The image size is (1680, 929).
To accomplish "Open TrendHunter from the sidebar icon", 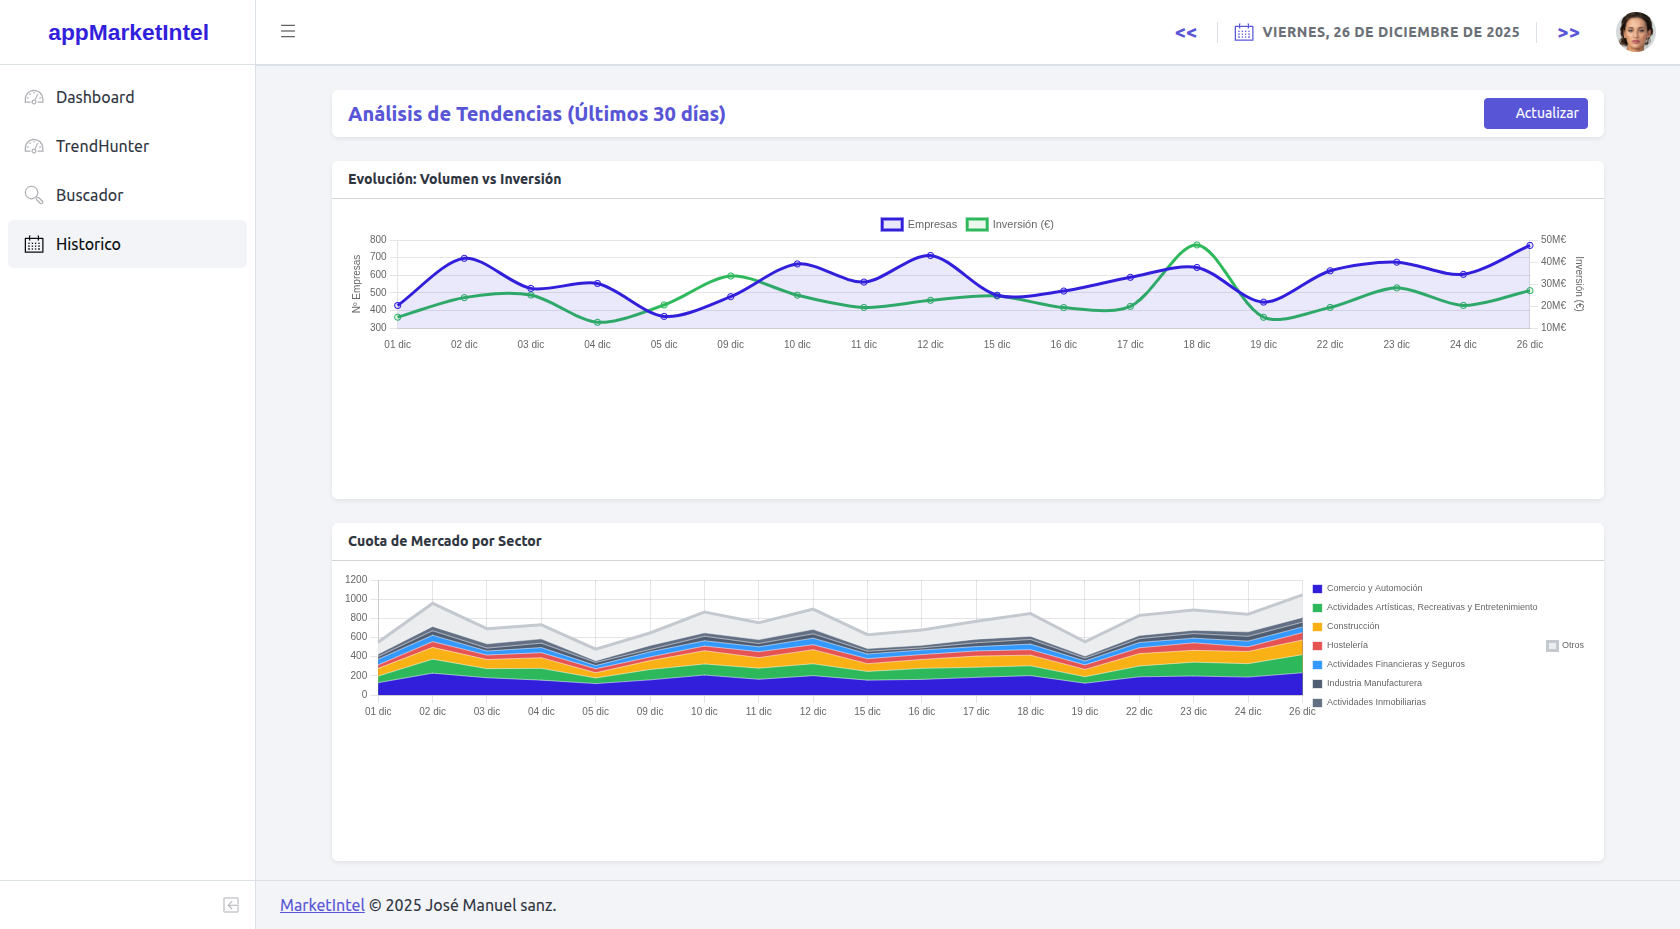I will point(33,146).
